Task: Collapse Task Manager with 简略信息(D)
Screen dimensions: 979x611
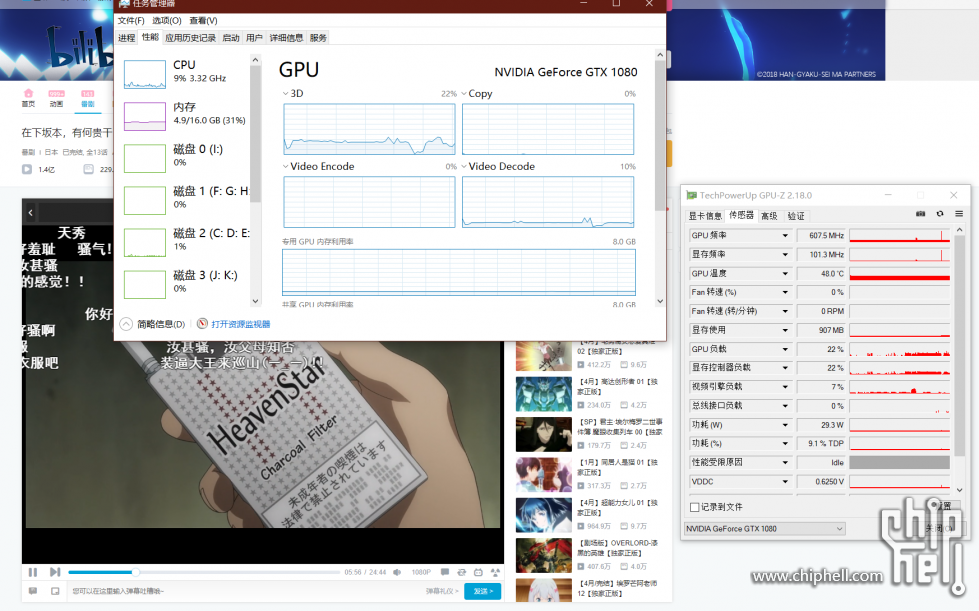Action: tap(152, 324)
